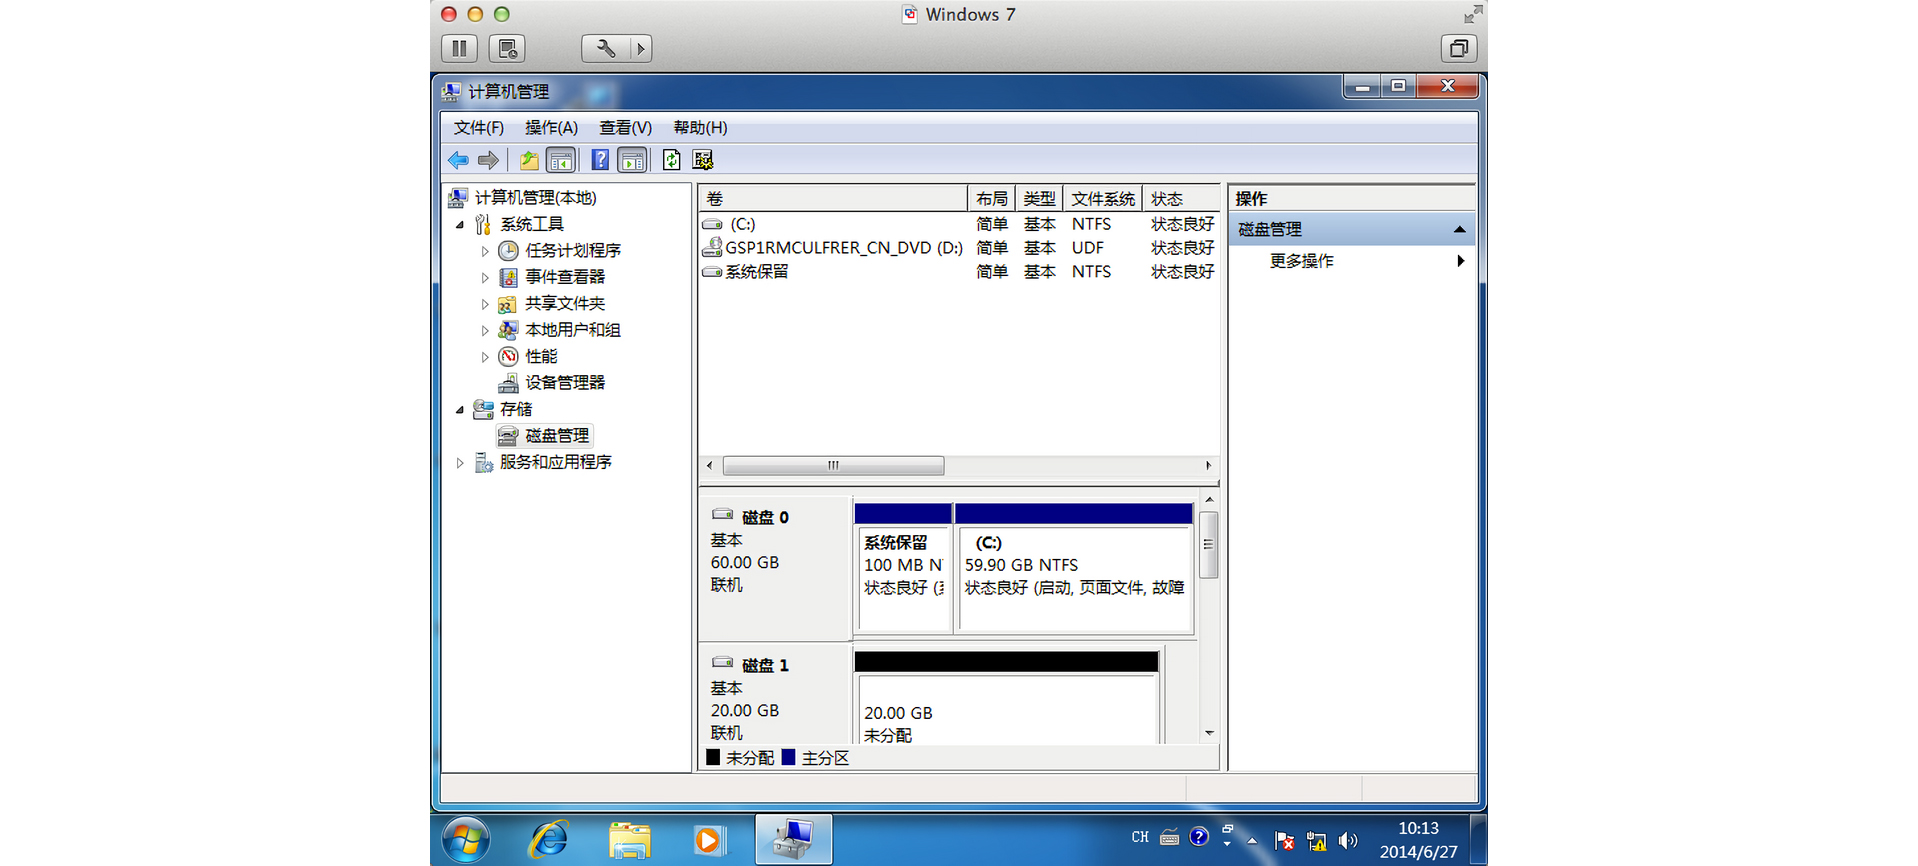
Task: Open the 帮助(H) menu
Action: 700,128
